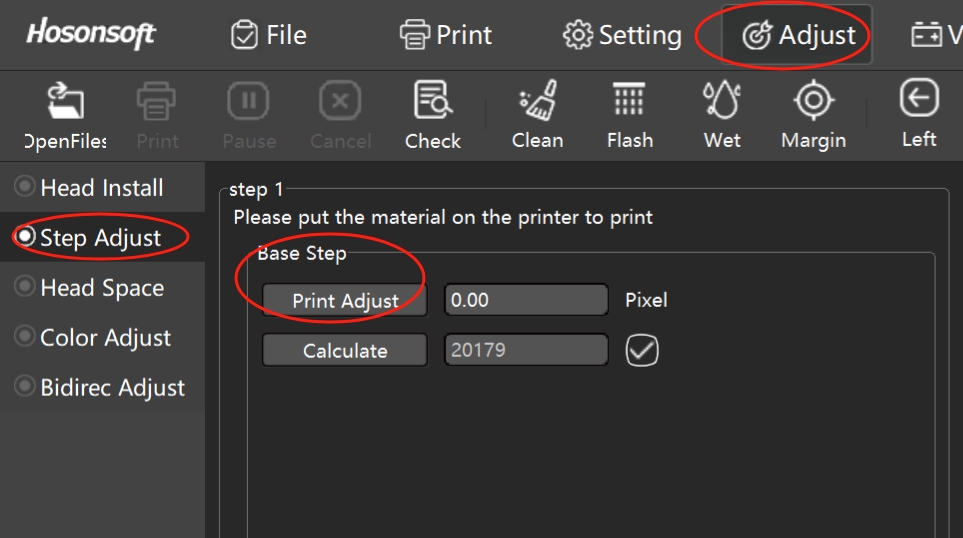Start head cleaning with Clean icon

point(537,103)
